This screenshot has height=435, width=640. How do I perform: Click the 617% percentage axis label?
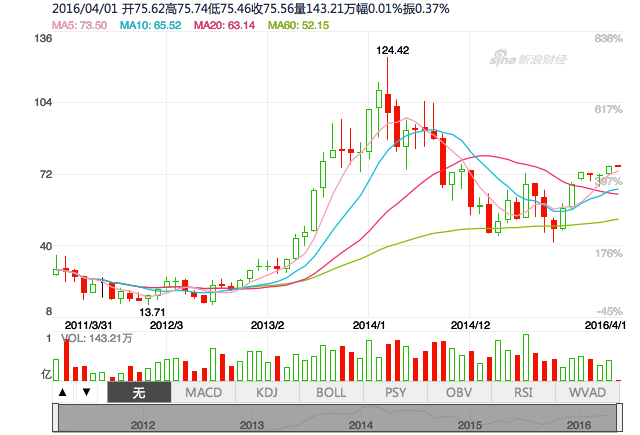pyautogui.click(x=608, y=109)
